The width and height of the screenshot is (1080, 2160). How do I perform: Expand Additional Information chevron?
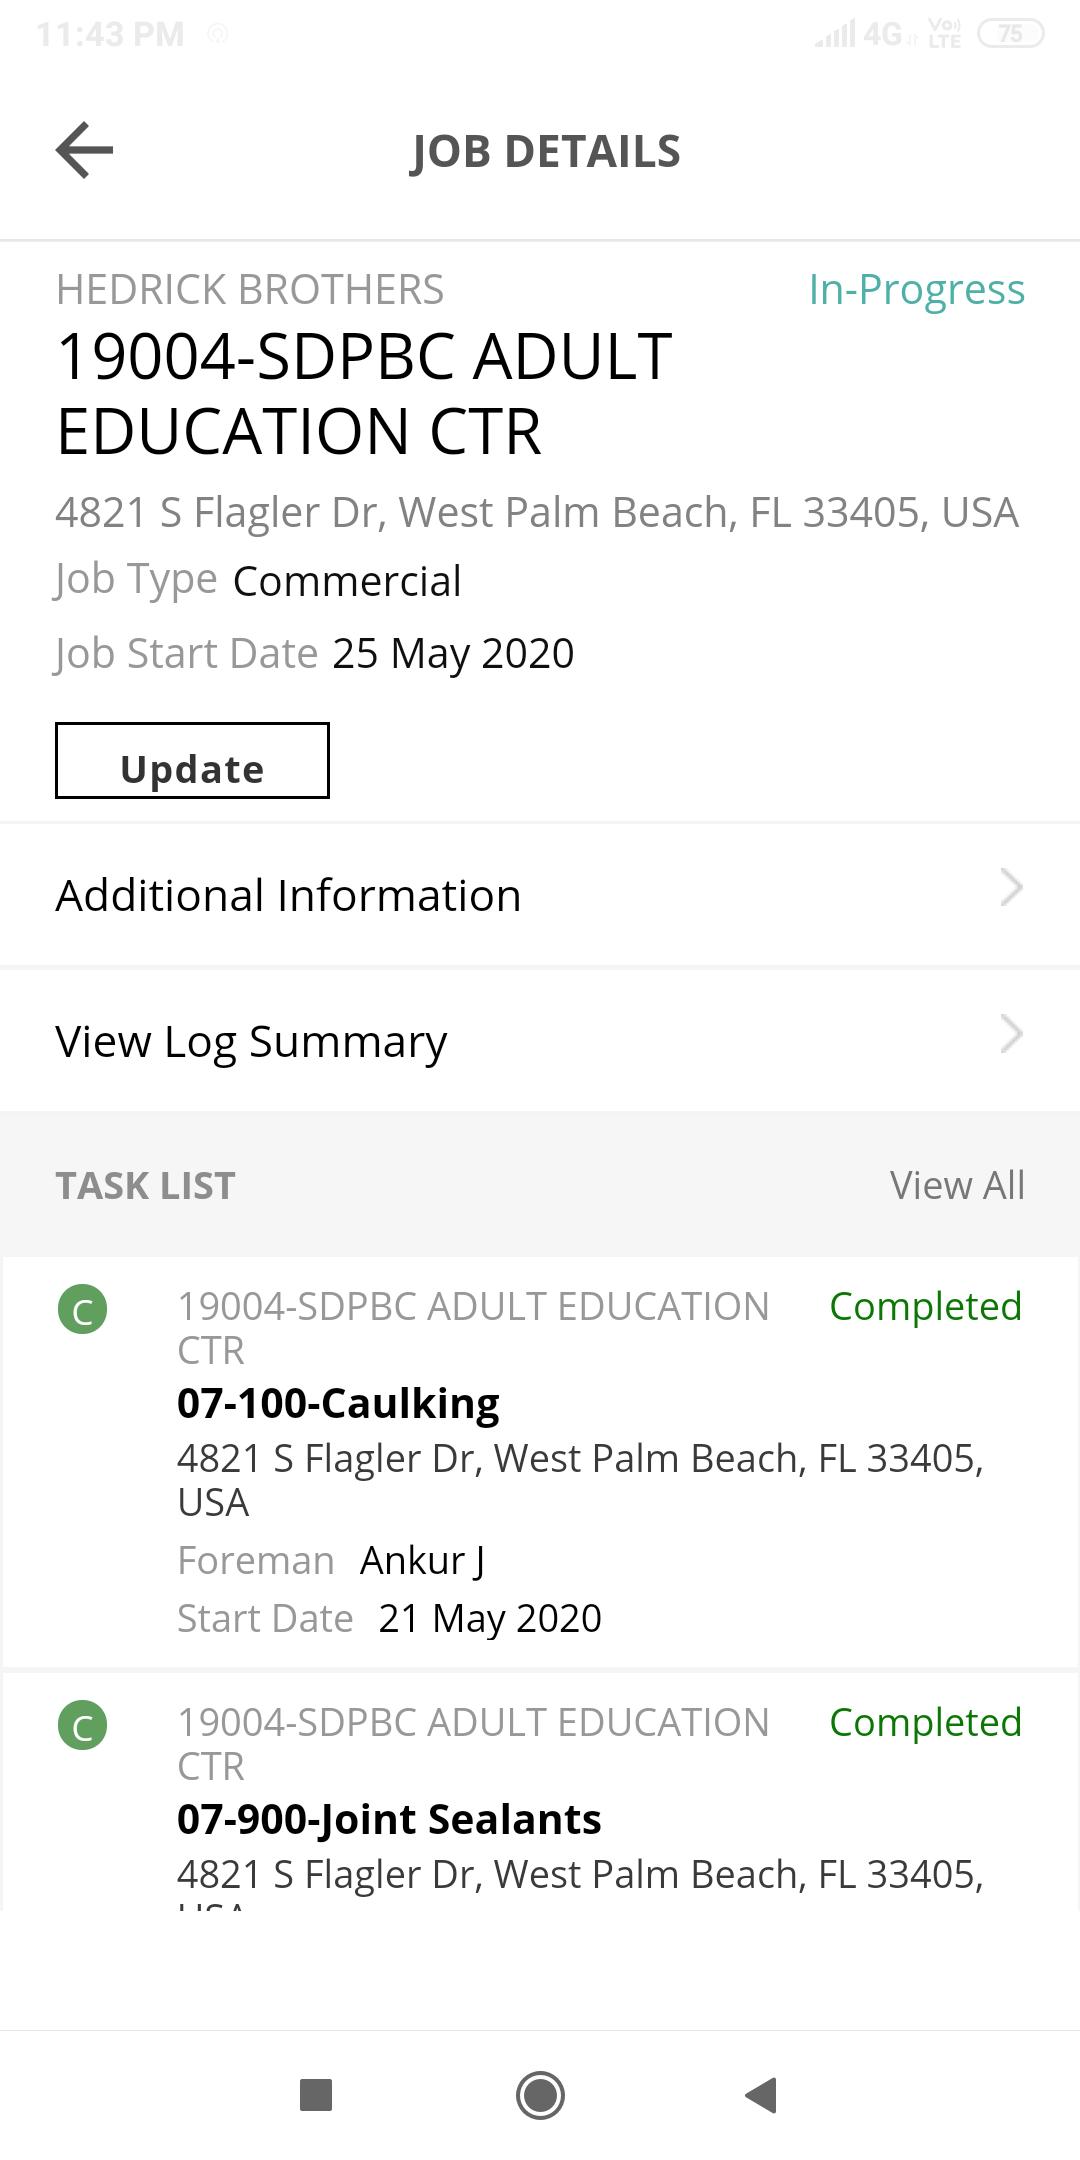click(x=1011, y=887)
